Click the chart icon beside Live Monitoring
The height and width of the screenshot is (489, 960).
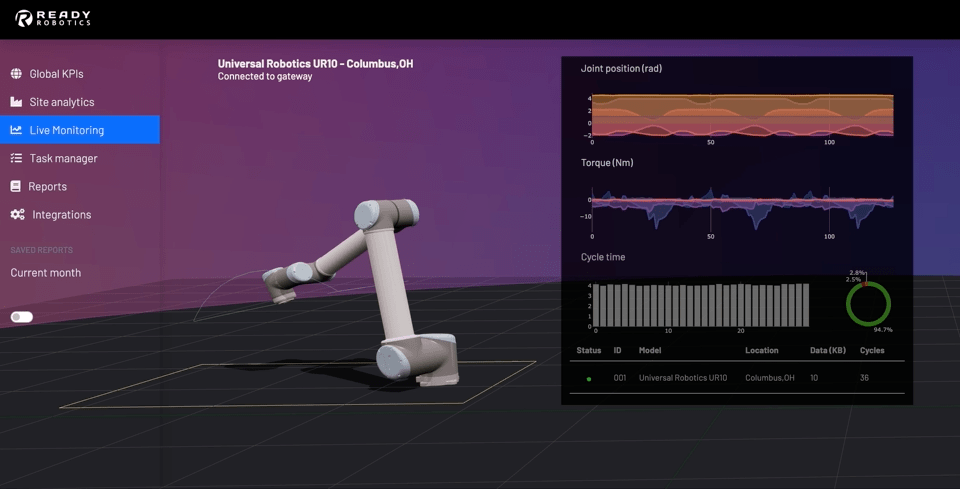pos(16,130)
